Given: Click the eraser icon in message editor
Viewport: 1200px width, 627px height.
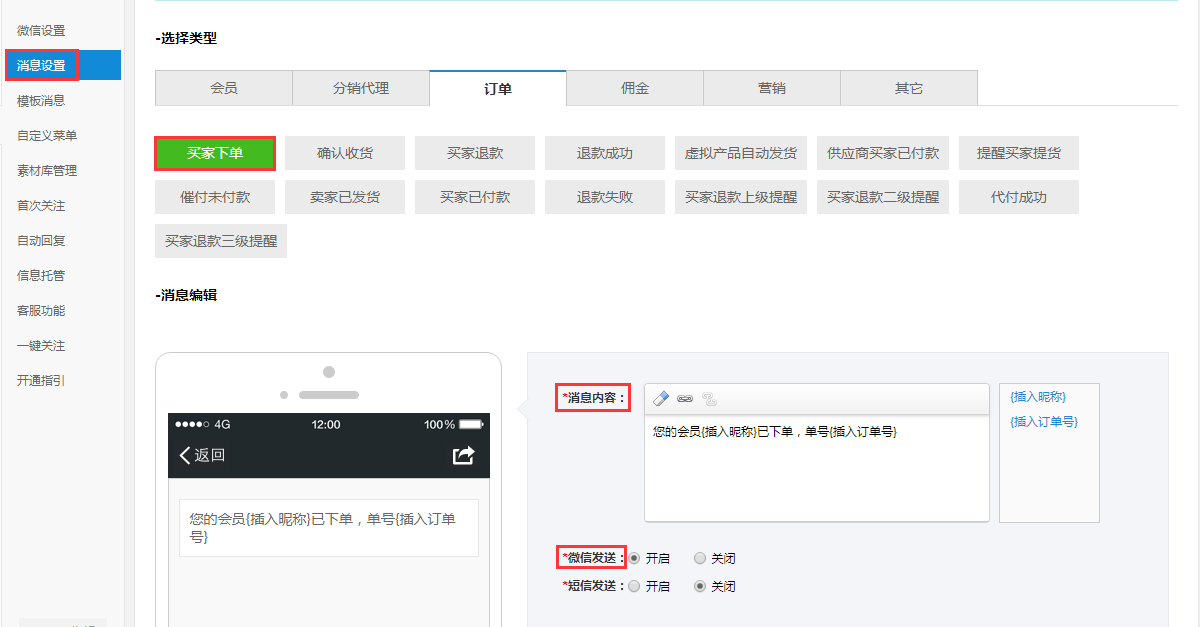Looking at the screenshot, I should pos(660,398).
